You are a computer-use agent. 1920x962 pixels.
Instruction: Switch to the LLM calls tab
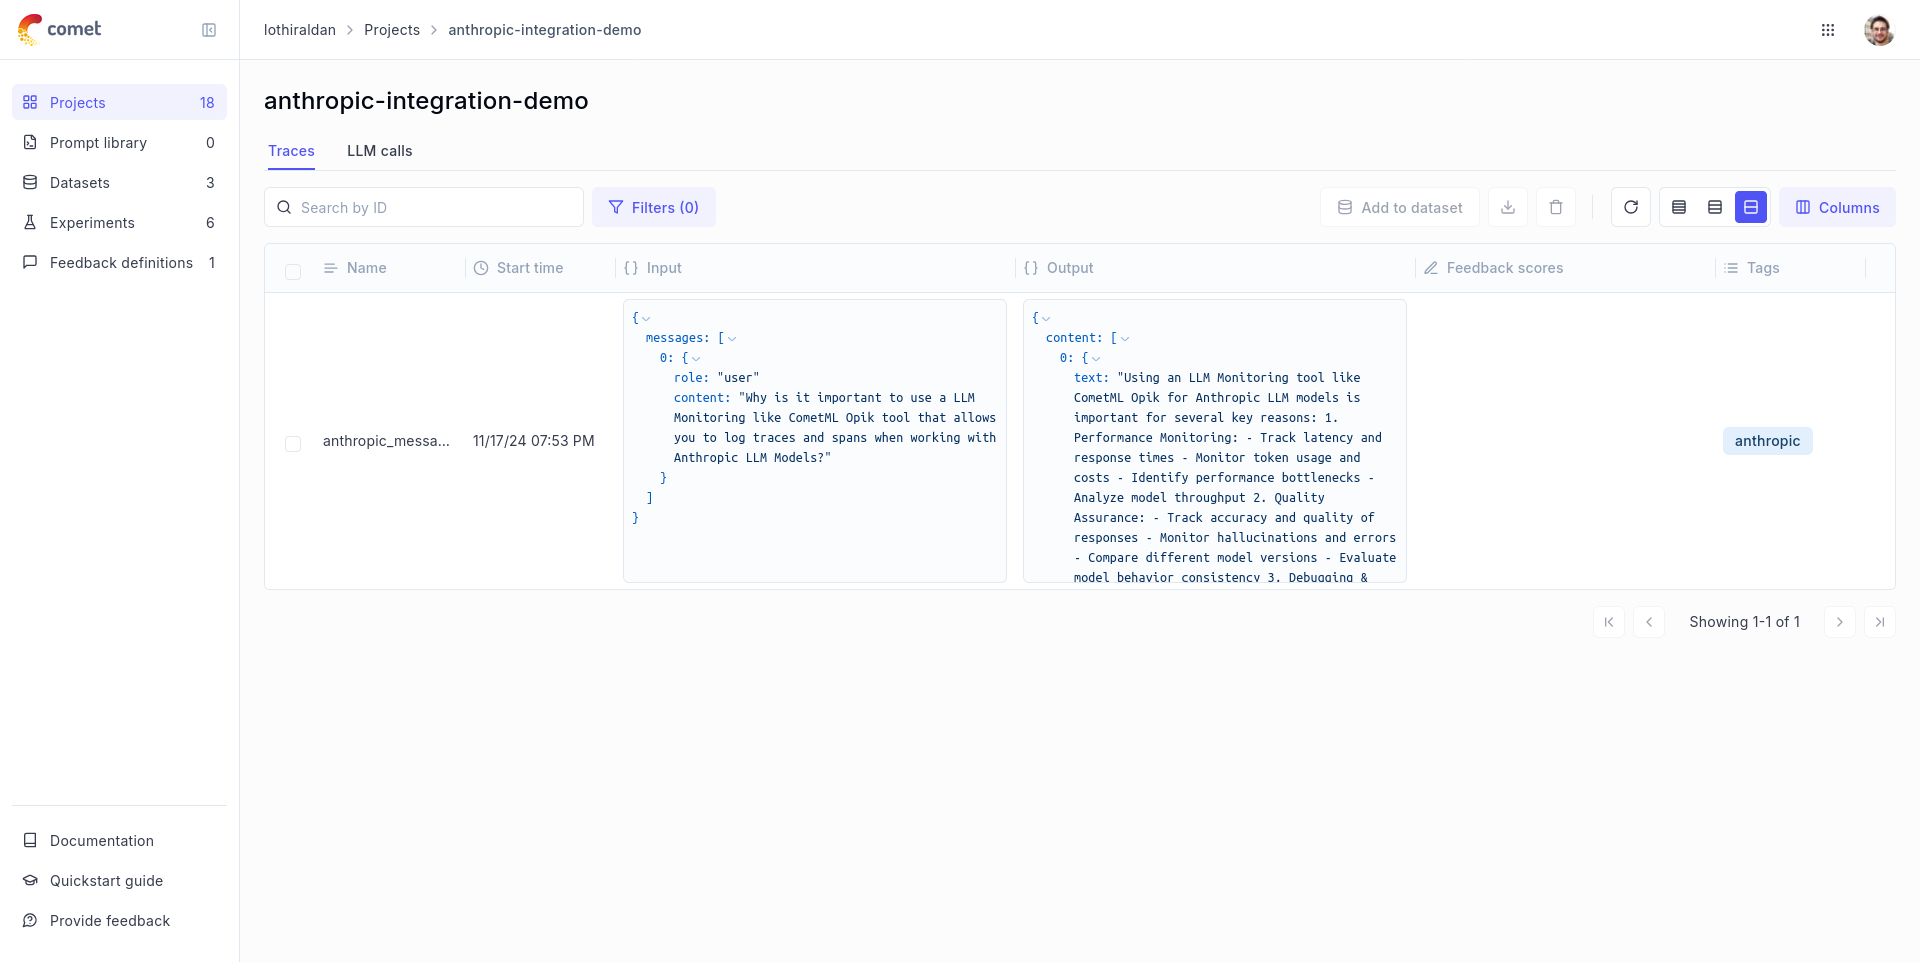[379, 151]
